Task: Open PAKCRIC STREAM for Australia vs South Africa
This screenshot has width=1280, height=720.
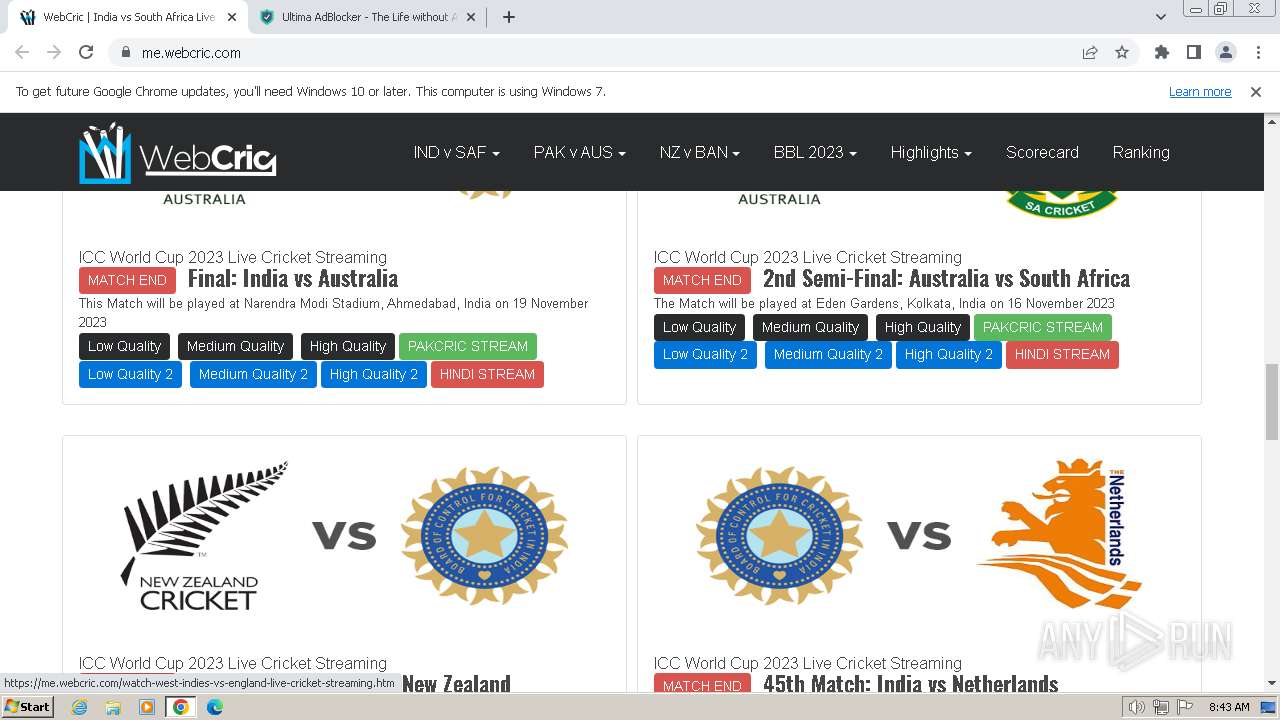Action: pos(1043,327)
